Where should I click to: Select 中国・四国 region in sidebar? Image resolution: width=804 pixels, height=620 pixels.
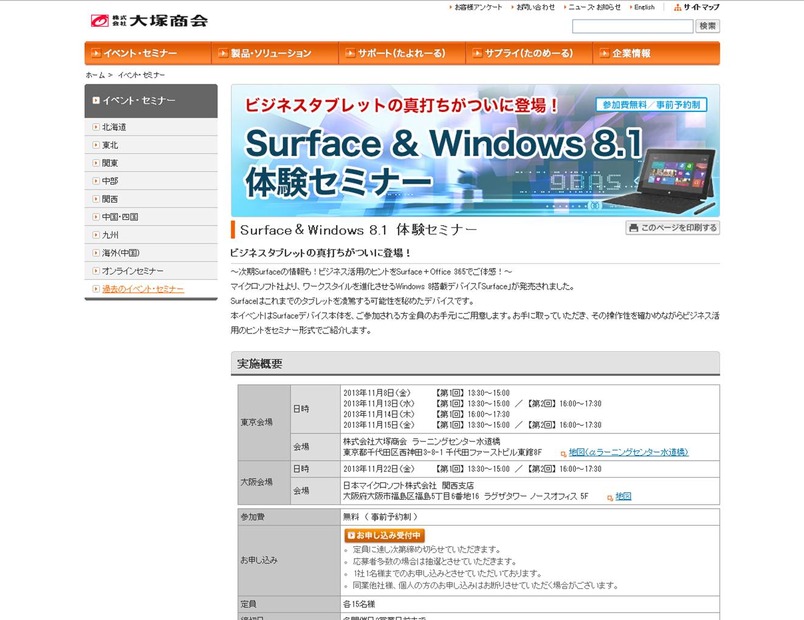point(151,217)
